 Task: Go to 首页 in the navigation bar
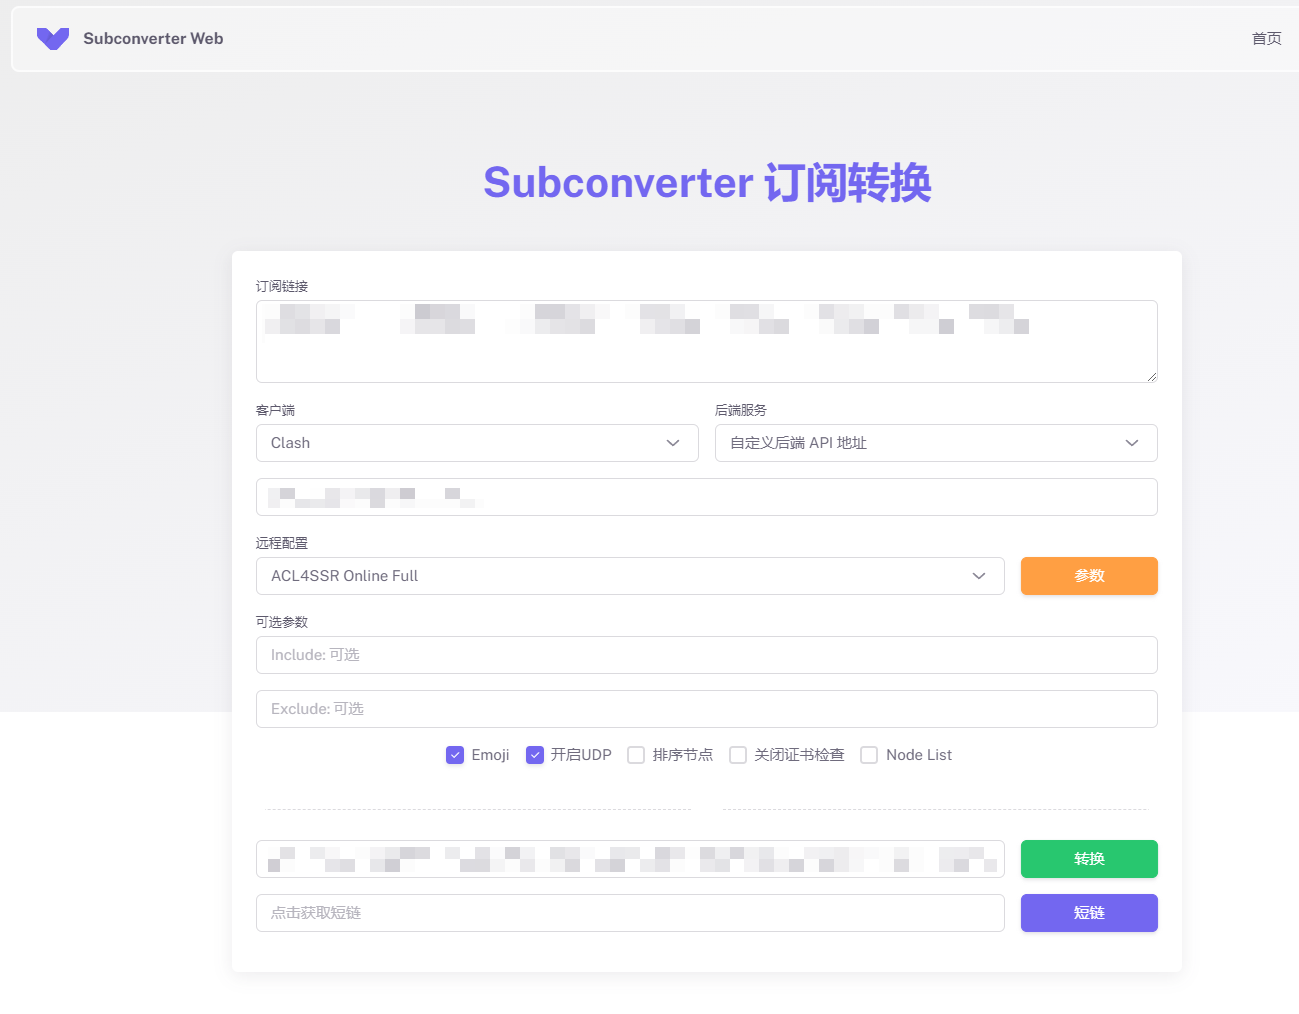tap(1266, 39)
